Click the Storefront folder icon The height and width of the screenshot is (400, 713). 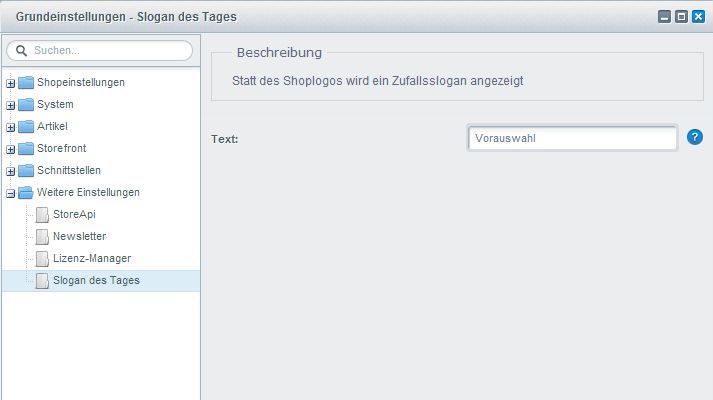click(26, 148)
